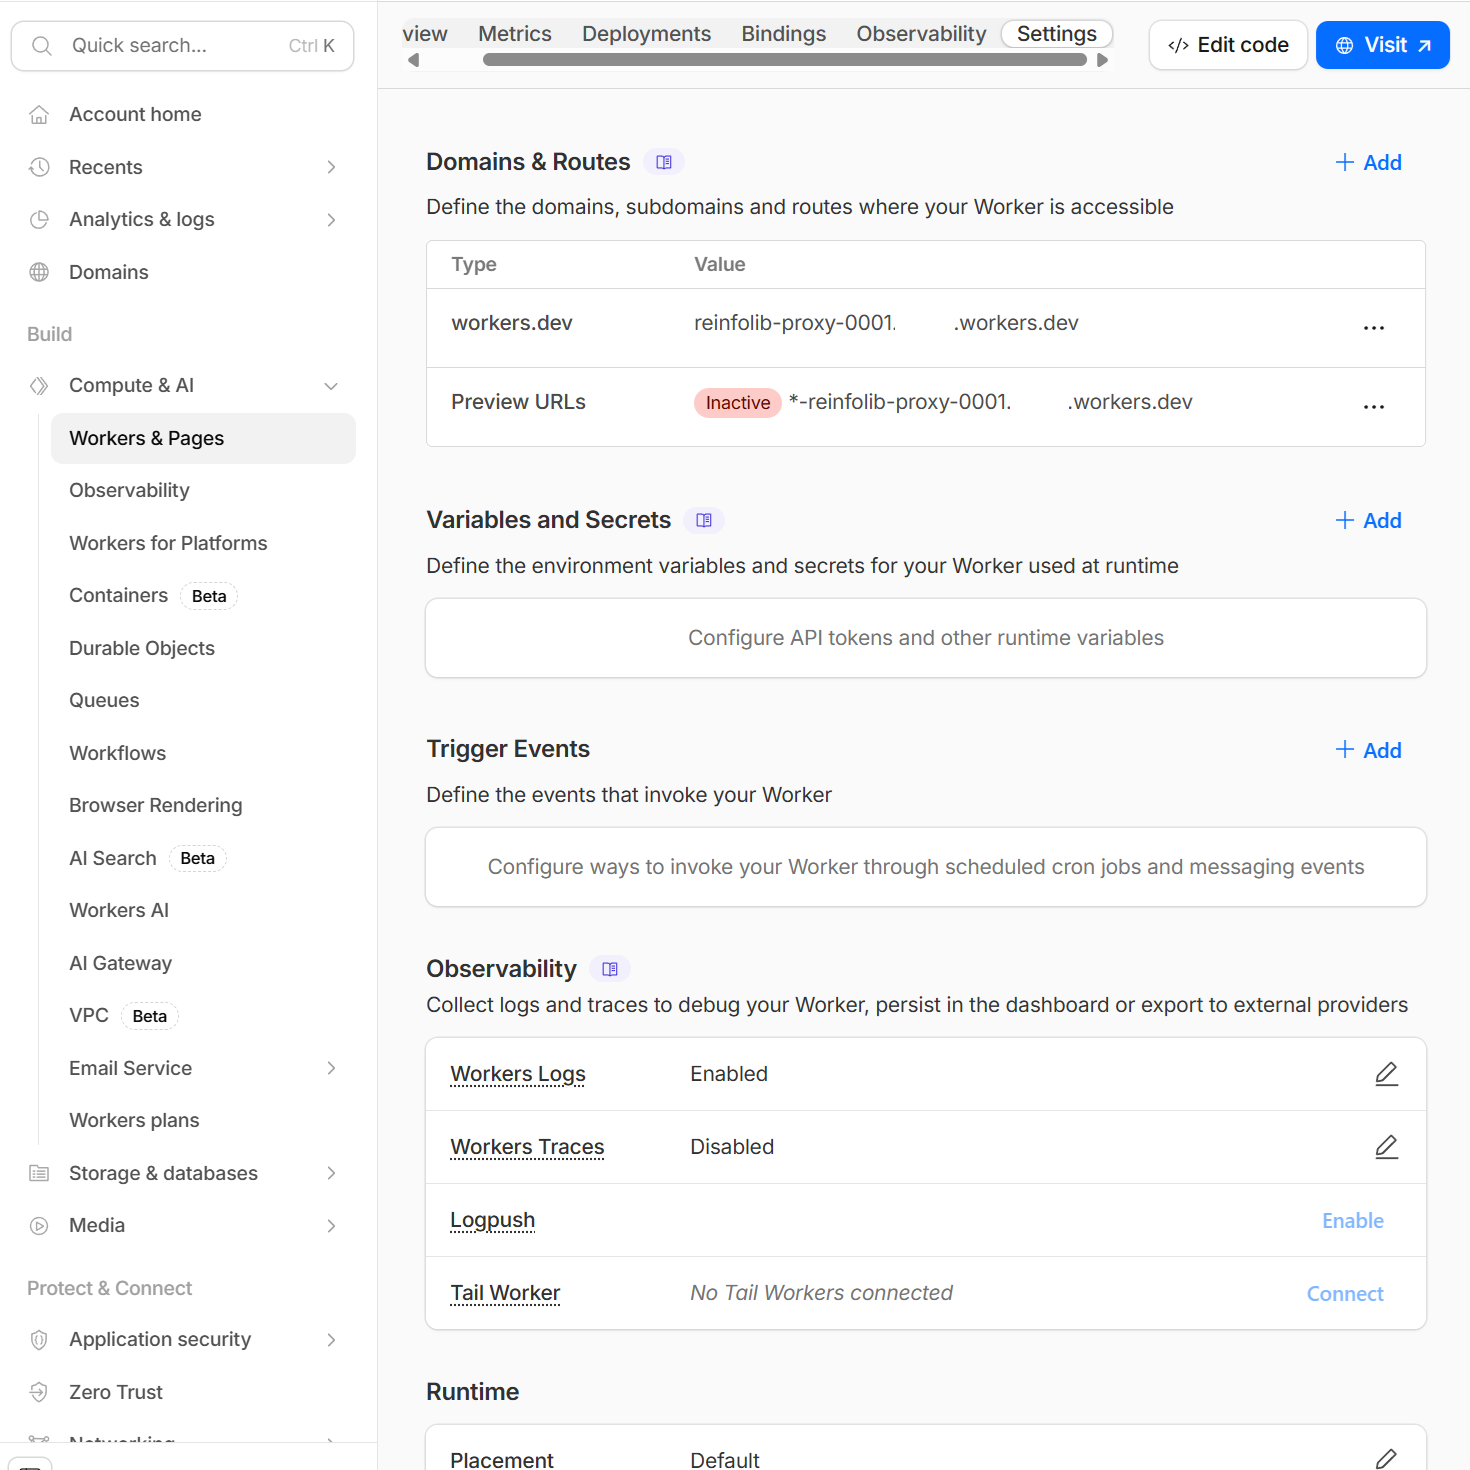This screenshot has width=1470, height=1470.
Task: Click the Edit code button
Action: click(x=1228, y=45)
